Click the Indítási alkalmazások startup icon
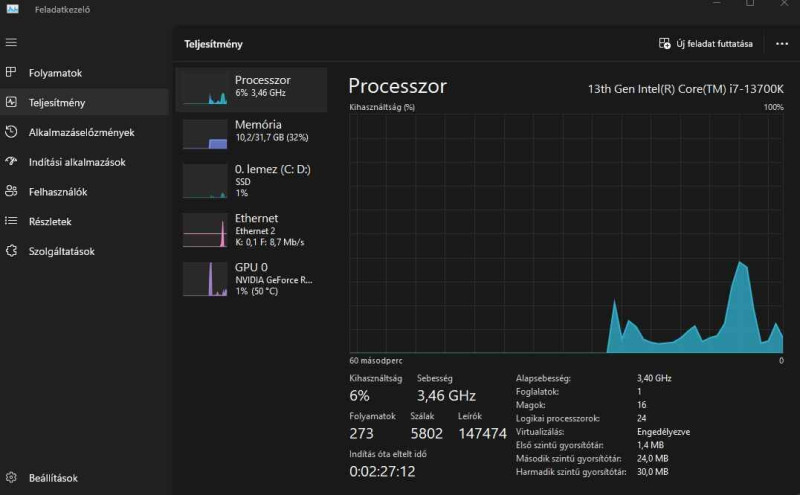Screen dimensions: 800x495 point(11,161)
